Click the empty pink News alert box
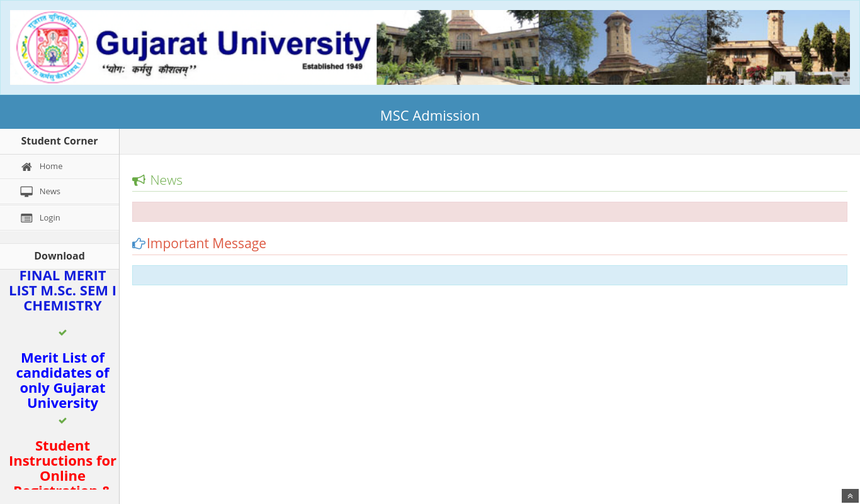The image size is (860, 504). coord(489,212)
